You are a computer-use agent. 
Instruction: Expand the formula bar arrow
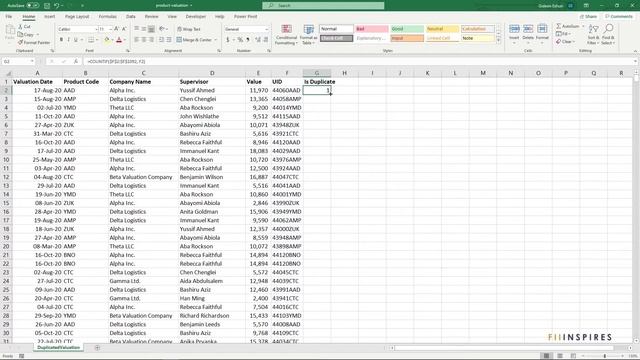coord(636,61)
